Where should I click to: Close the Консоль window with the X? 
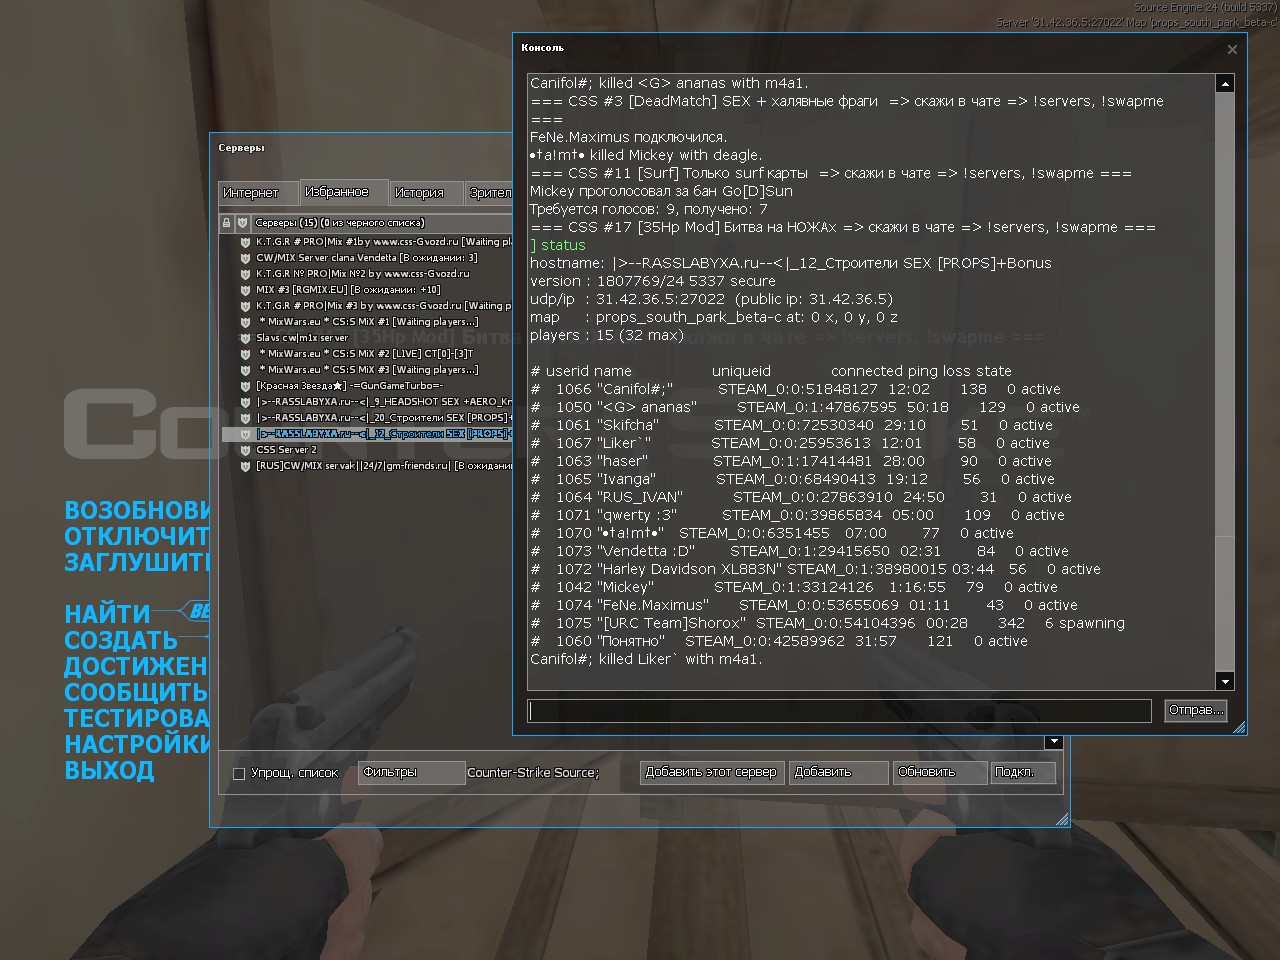pyautogui.click(x=1232, y=49)
